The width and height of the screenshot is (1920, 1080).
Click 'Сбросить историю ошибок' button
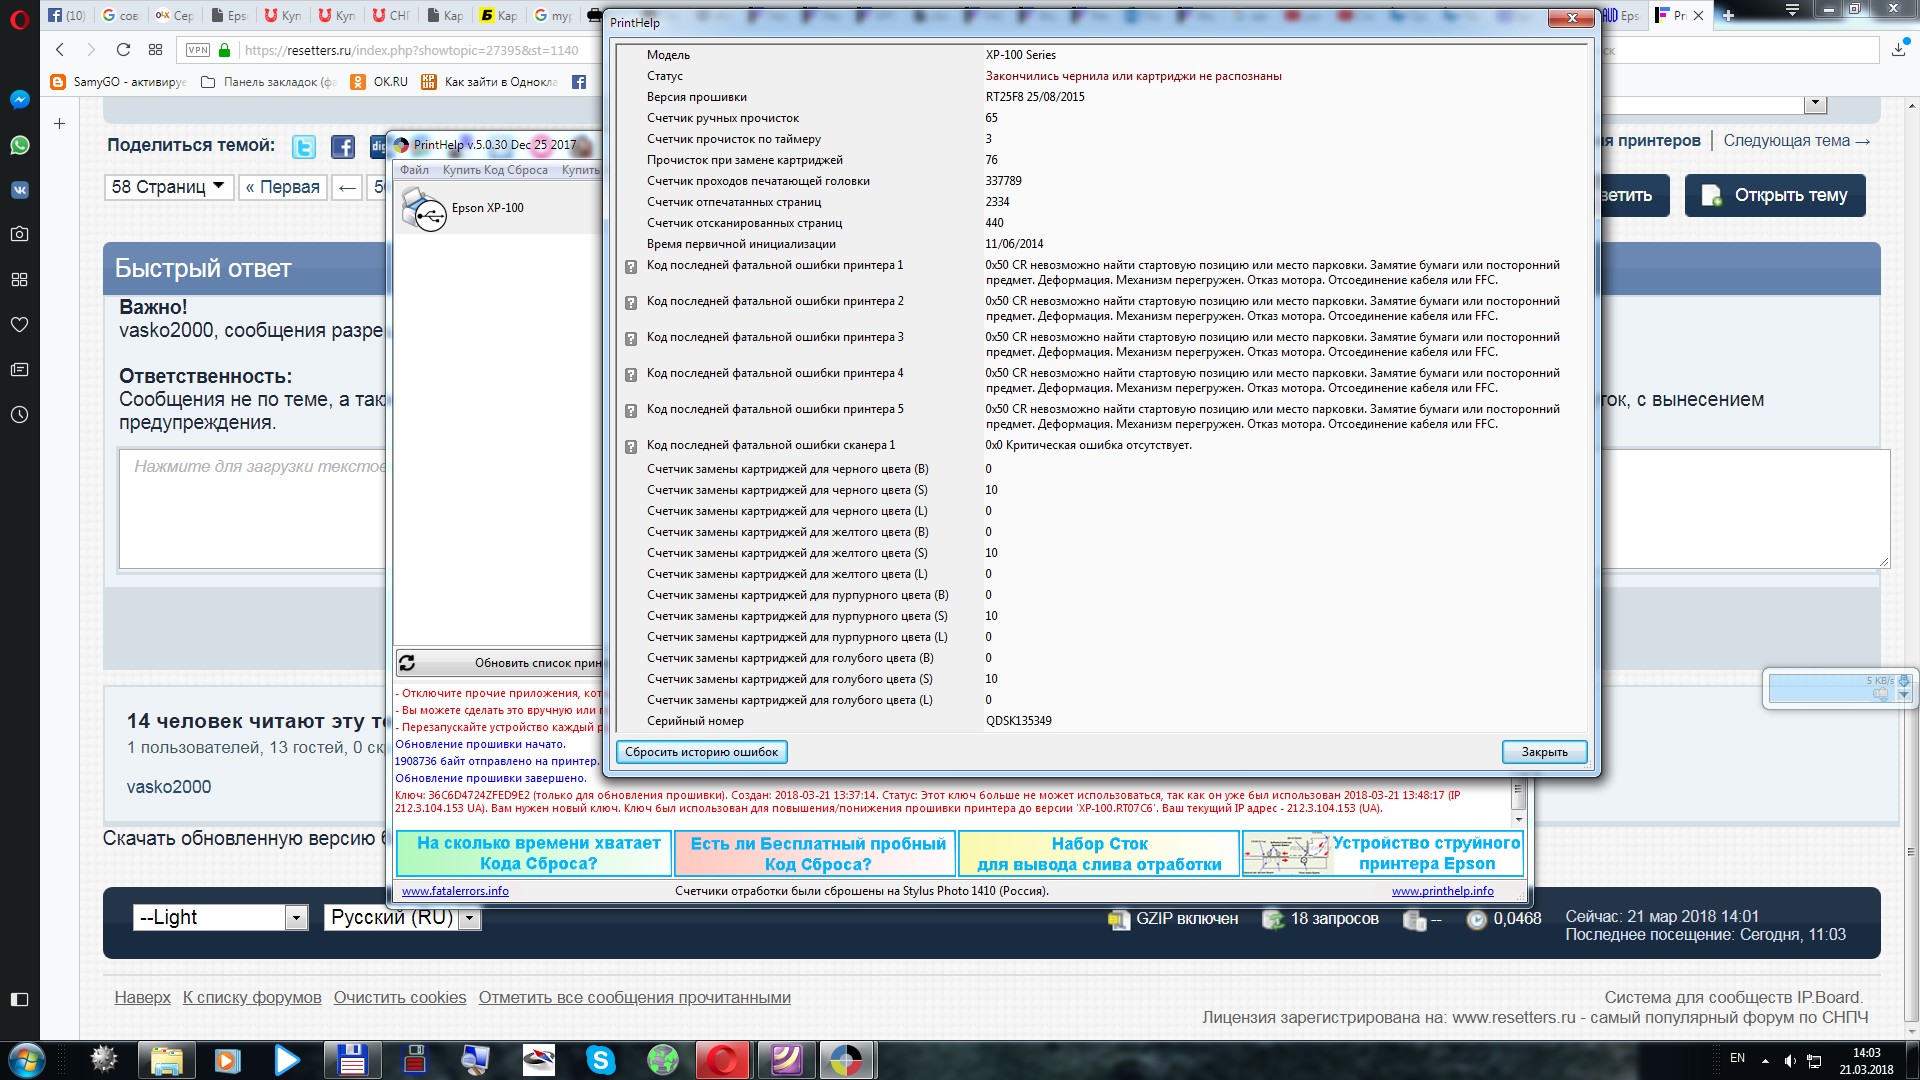(x=701, y=752)
